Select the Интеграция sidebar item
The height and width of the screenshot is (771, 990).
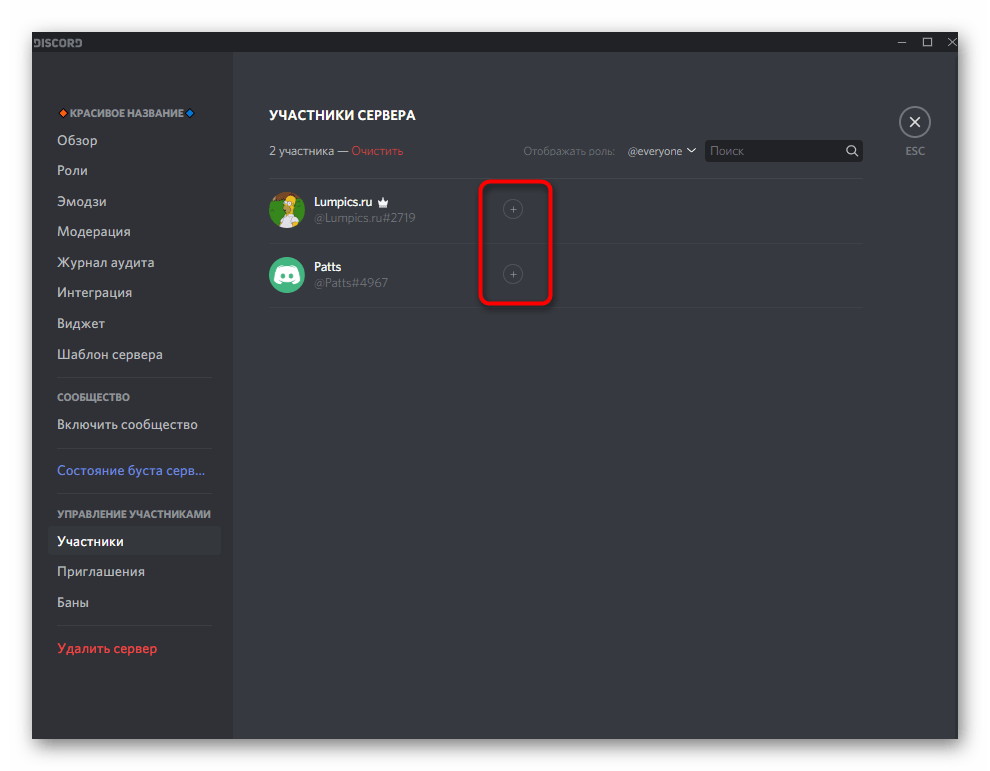[95, 292]
